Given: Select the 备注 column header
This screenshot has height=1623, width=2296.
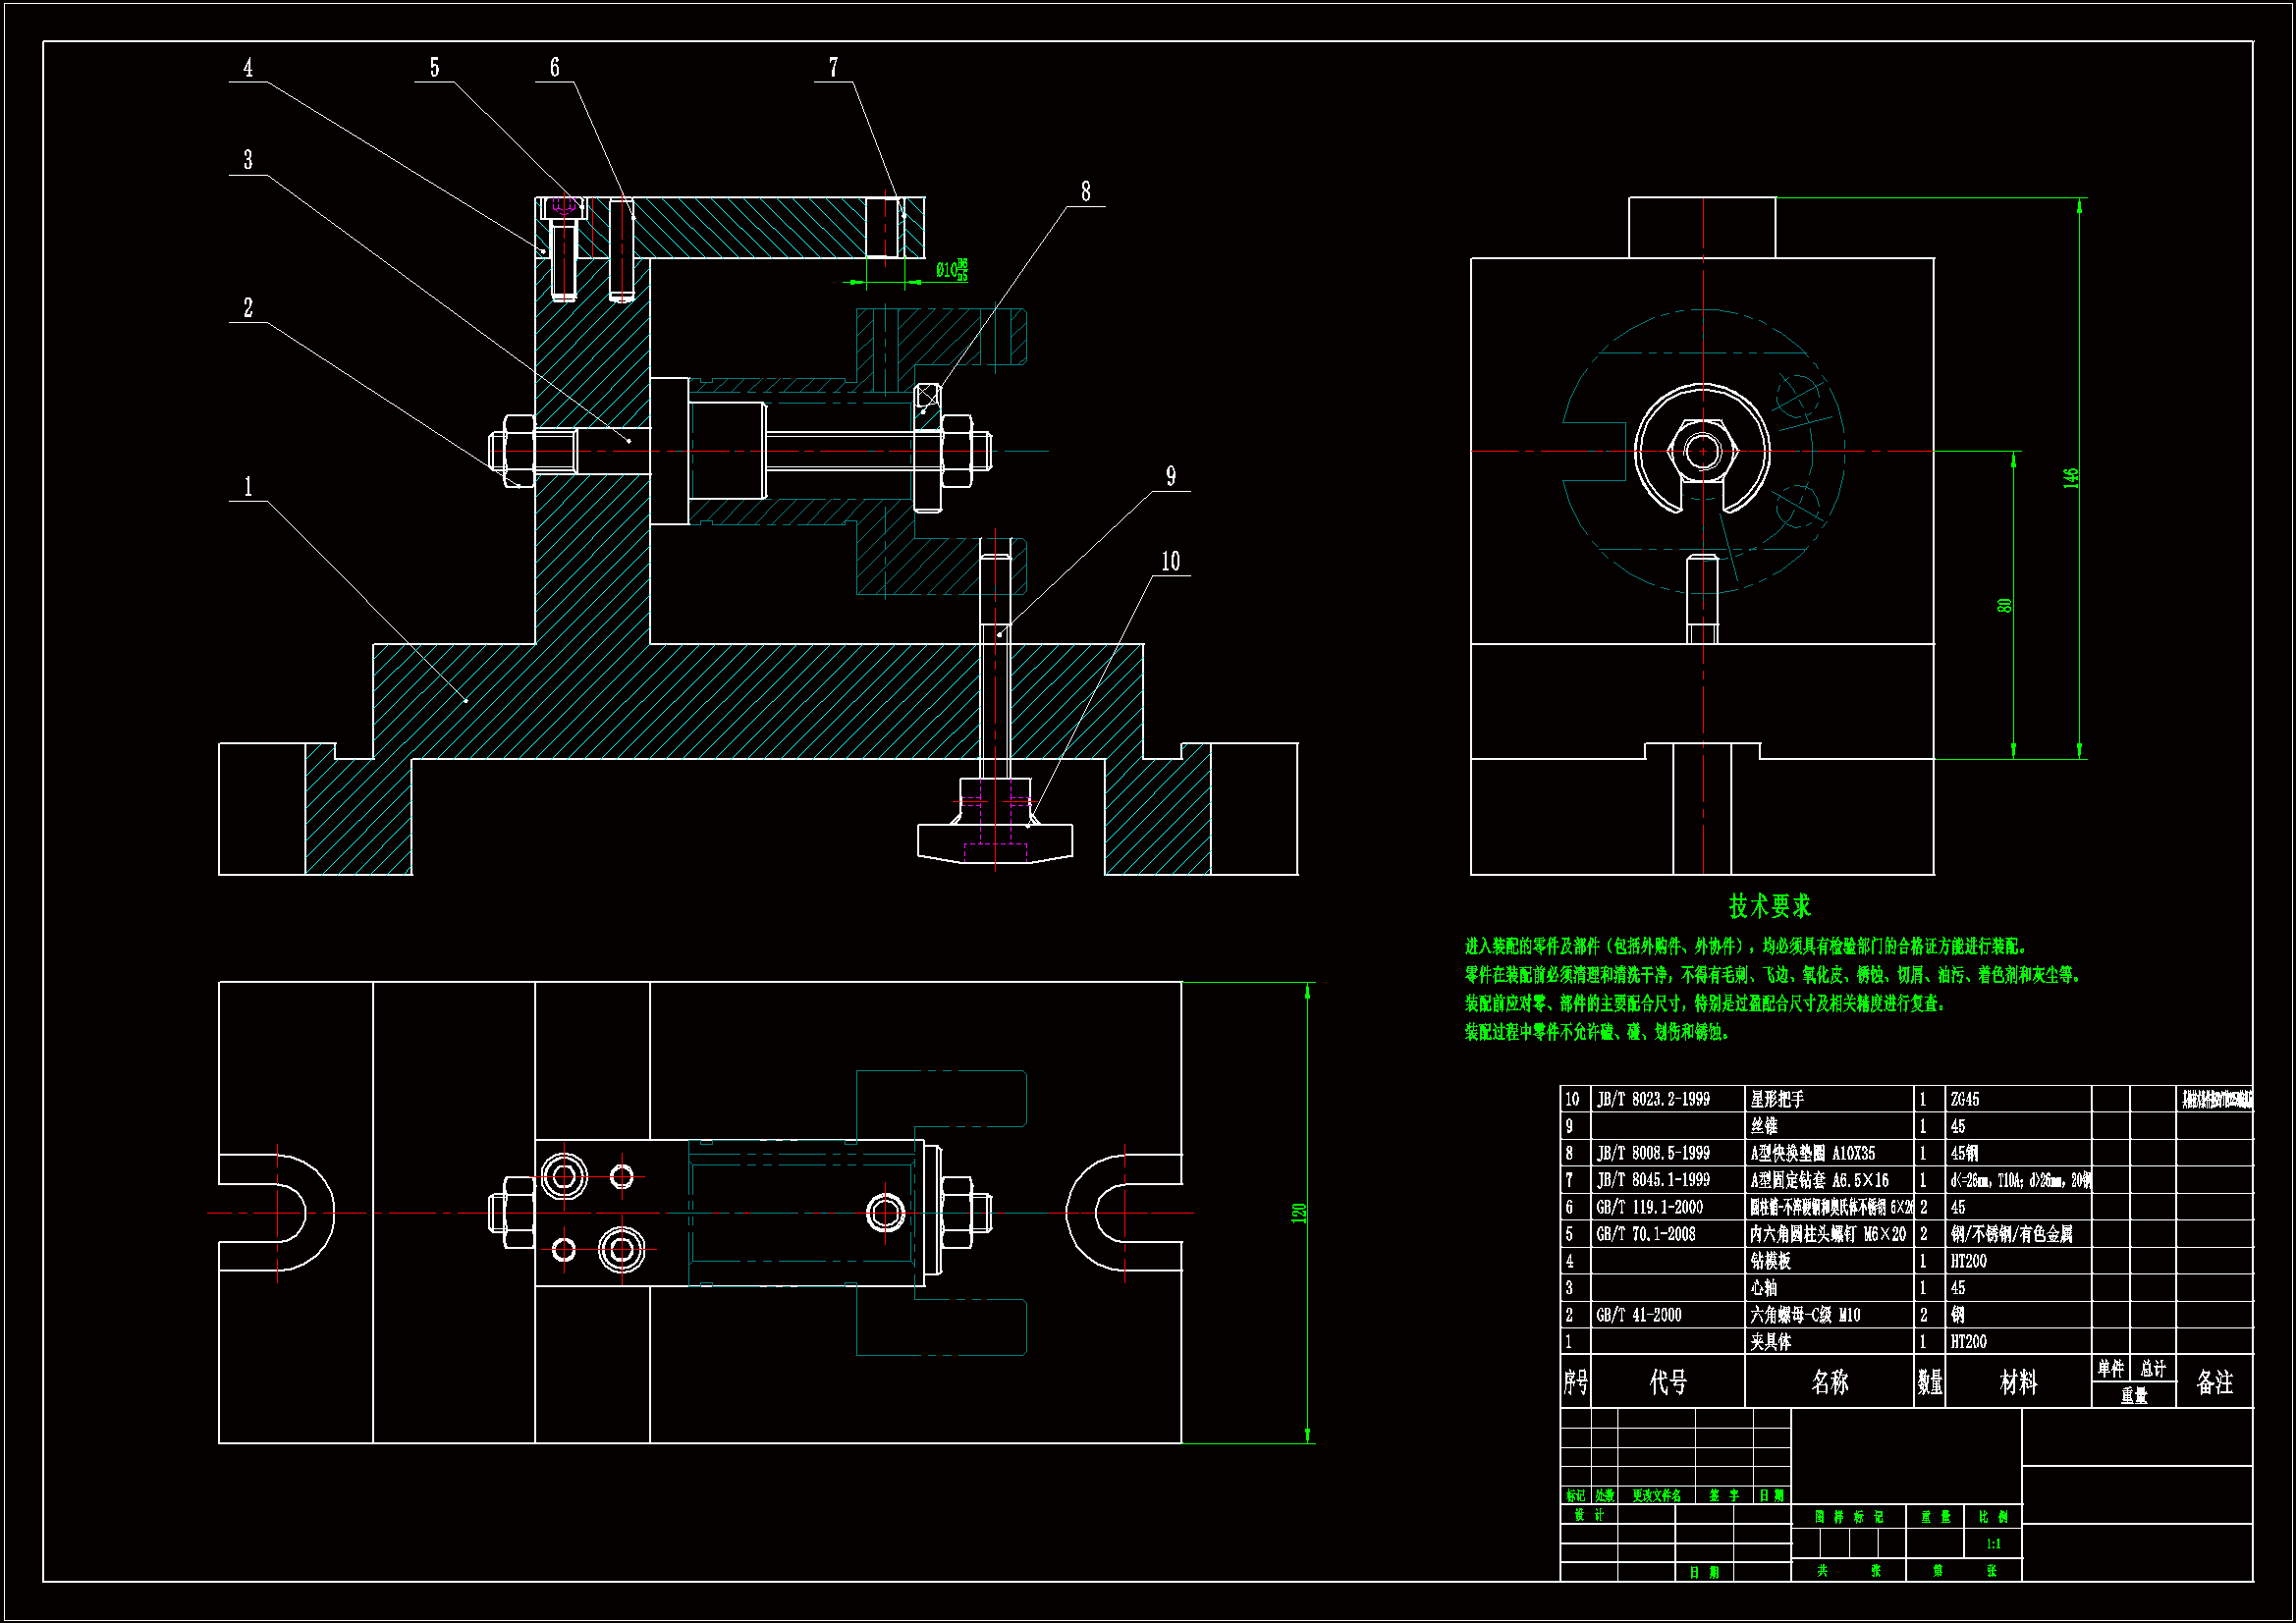Looking at the screenshot, I should pyautogui.click(x=2214, y=1383).
